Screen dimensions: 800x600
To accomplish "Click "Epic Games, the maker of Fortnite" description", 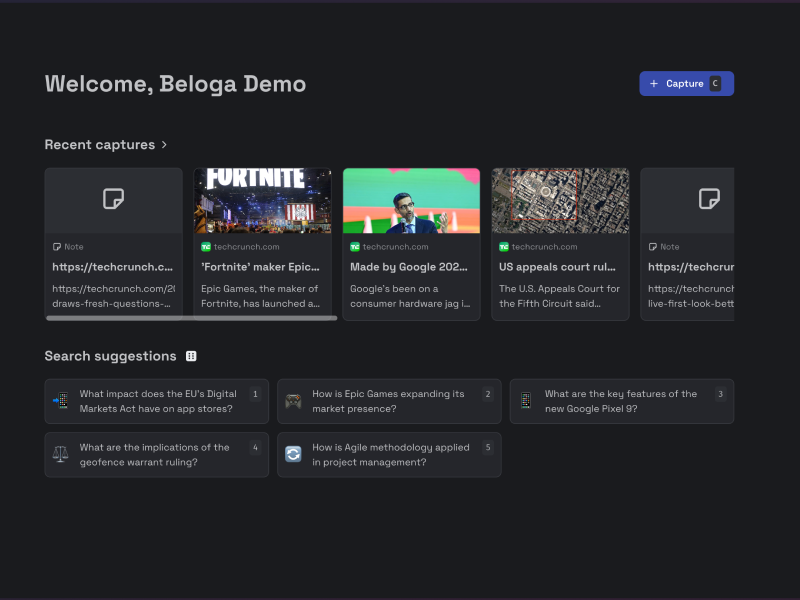I will coord(260,296).
